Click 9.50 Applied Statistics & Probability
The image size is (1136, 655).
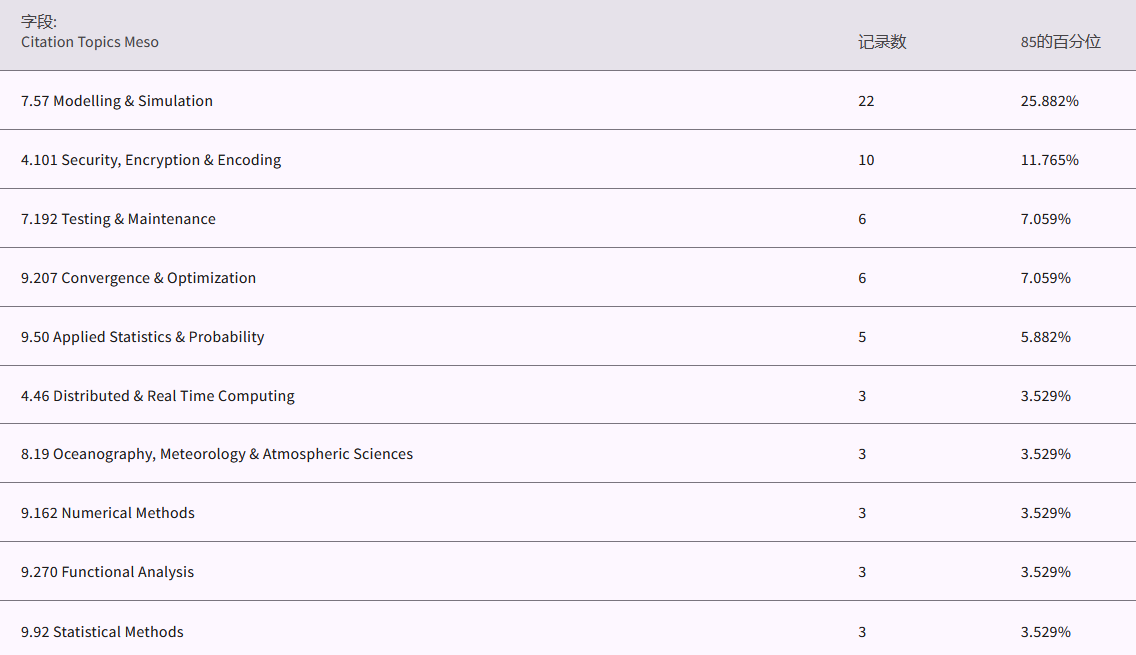(x=142, y=337)
